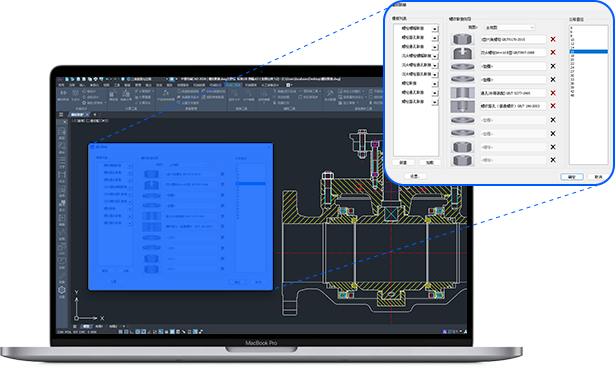Open the layout list icon left of Model tab
This screenshot has width=615, height=369.
[75, 326]
